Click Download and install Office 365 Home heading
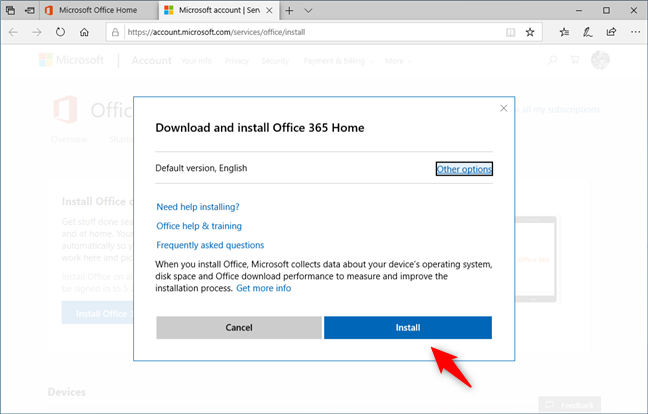The width and height of the screenshot is (648, 414). [260, 128]
